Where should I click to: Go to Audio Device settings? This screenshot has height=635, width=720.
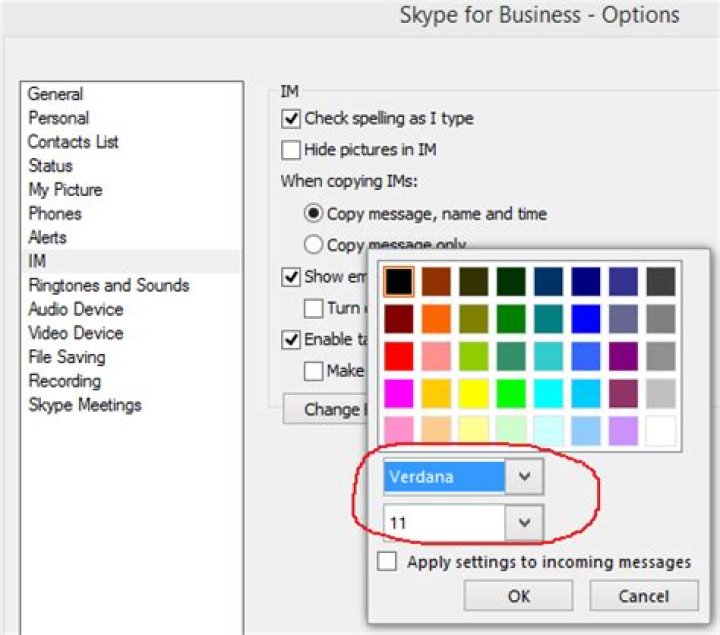coord(76,309)
